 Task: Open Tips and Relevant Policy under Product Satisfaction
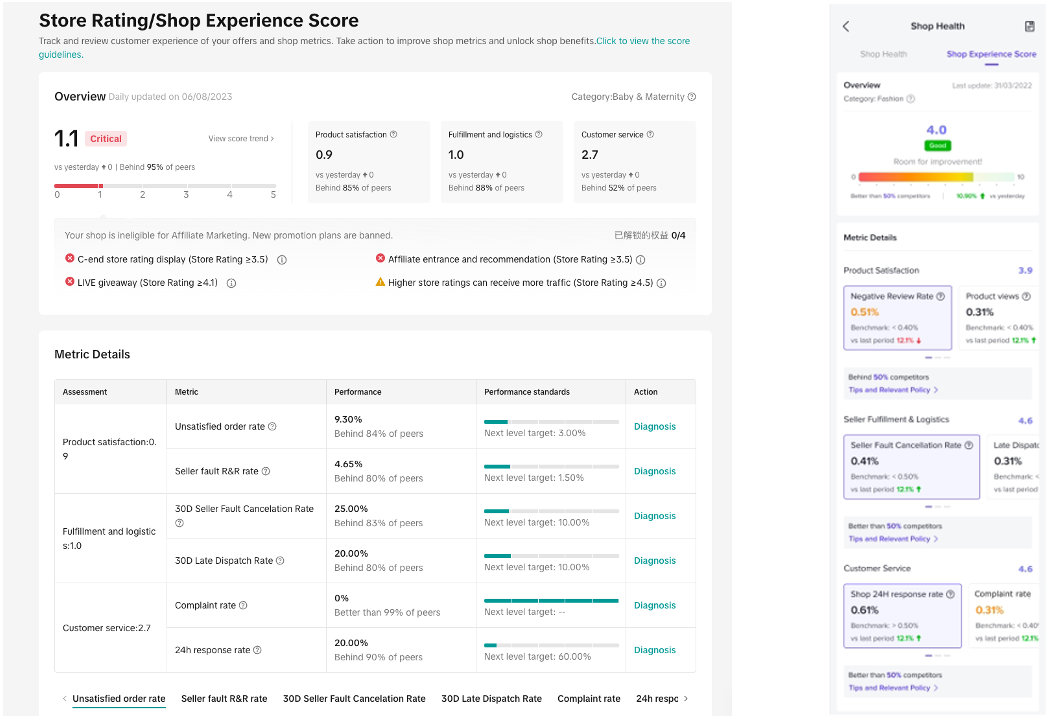893,390
